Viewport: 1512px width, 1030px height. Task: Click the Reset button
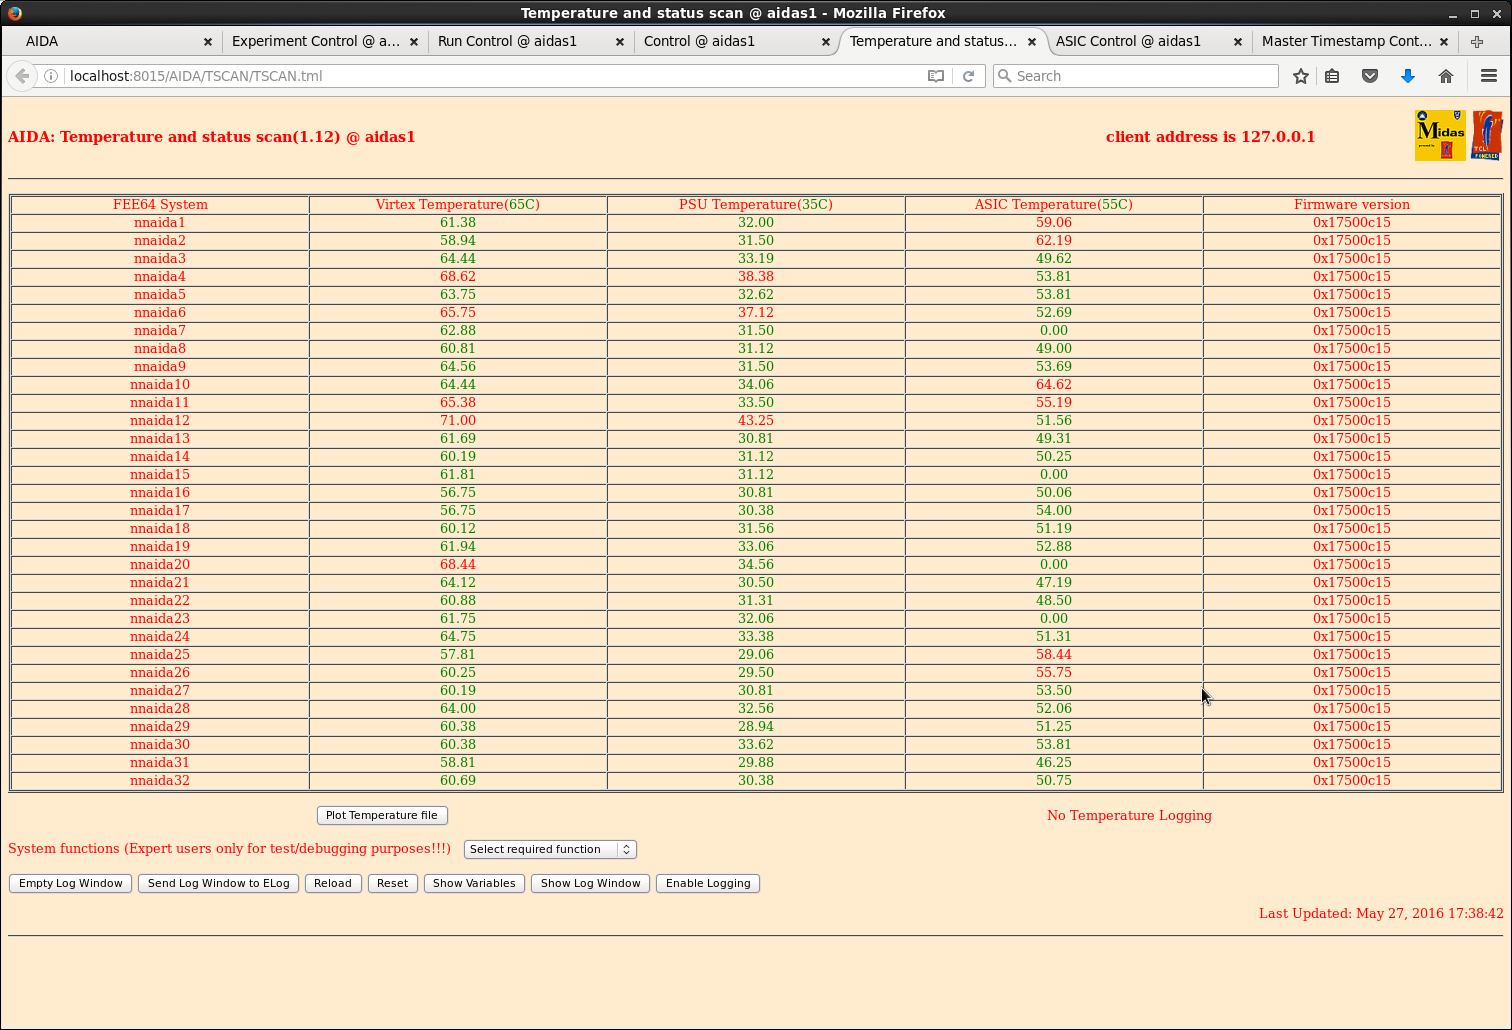pyautogui.click(x=392, y=883)
